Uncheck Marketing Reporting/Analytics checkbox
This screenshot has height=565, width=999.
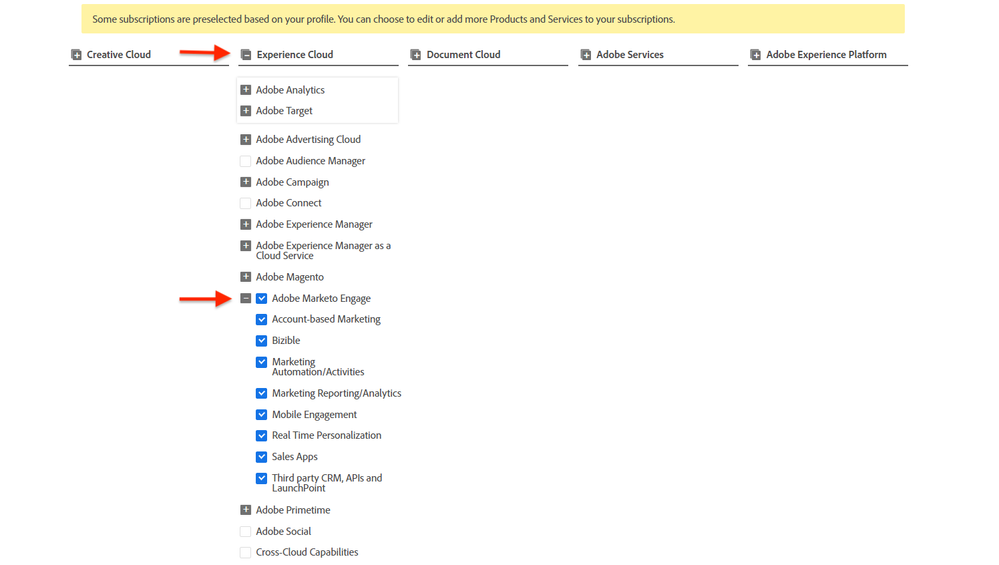pyautogui.click(x=261, y=394)
